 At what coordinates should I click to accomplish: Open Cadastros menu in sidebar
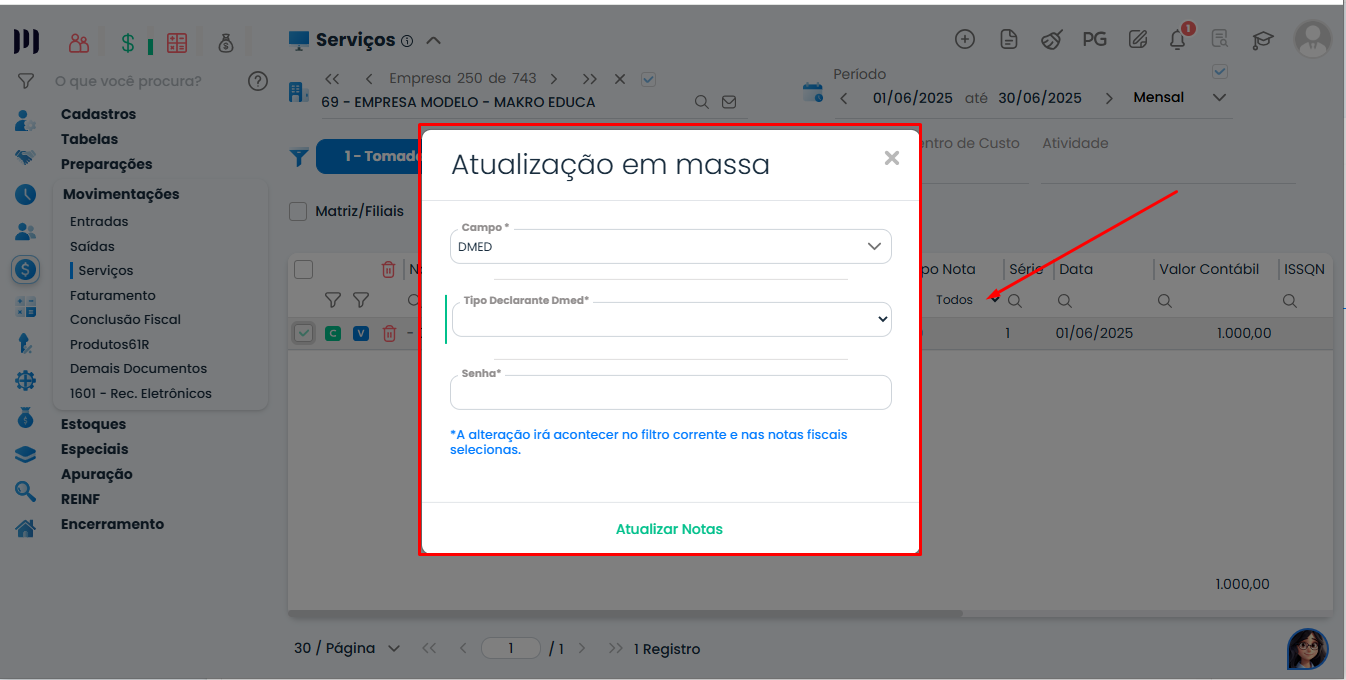(98, 114)
